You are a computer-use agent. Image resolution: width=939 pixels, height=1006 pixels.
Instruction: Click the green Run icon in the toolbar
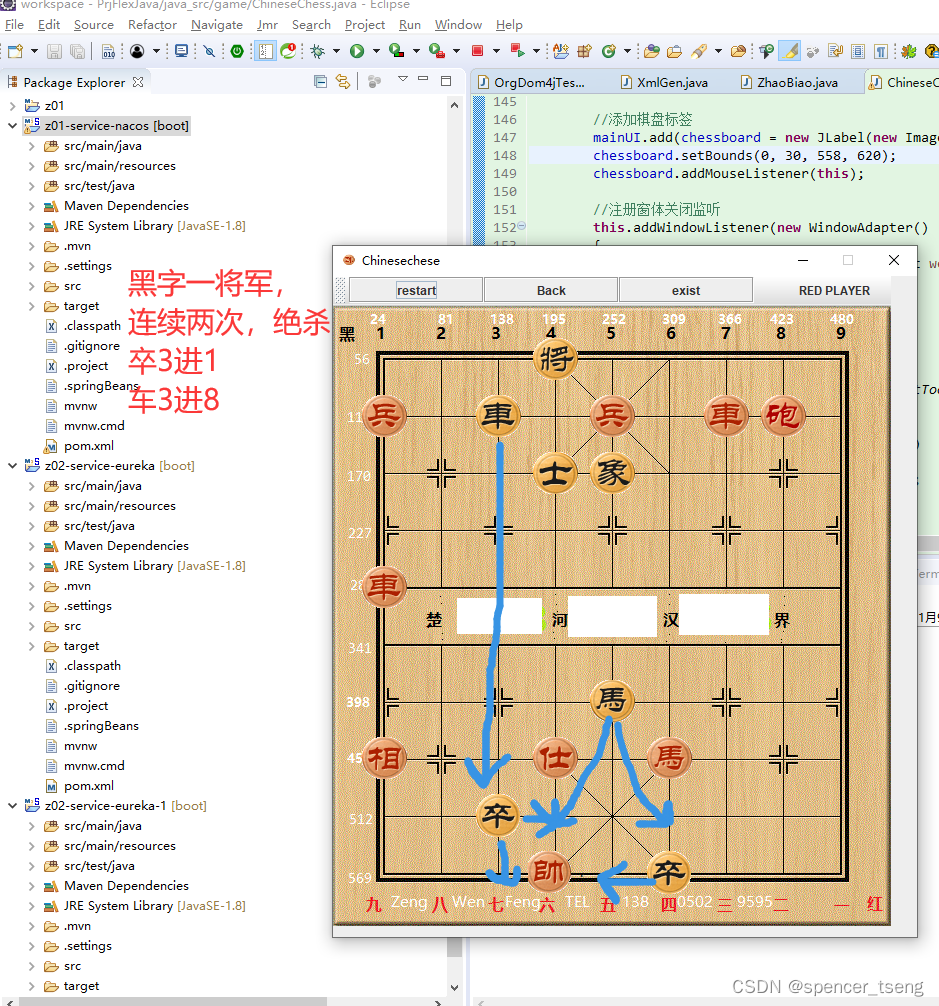pos(355,50)
